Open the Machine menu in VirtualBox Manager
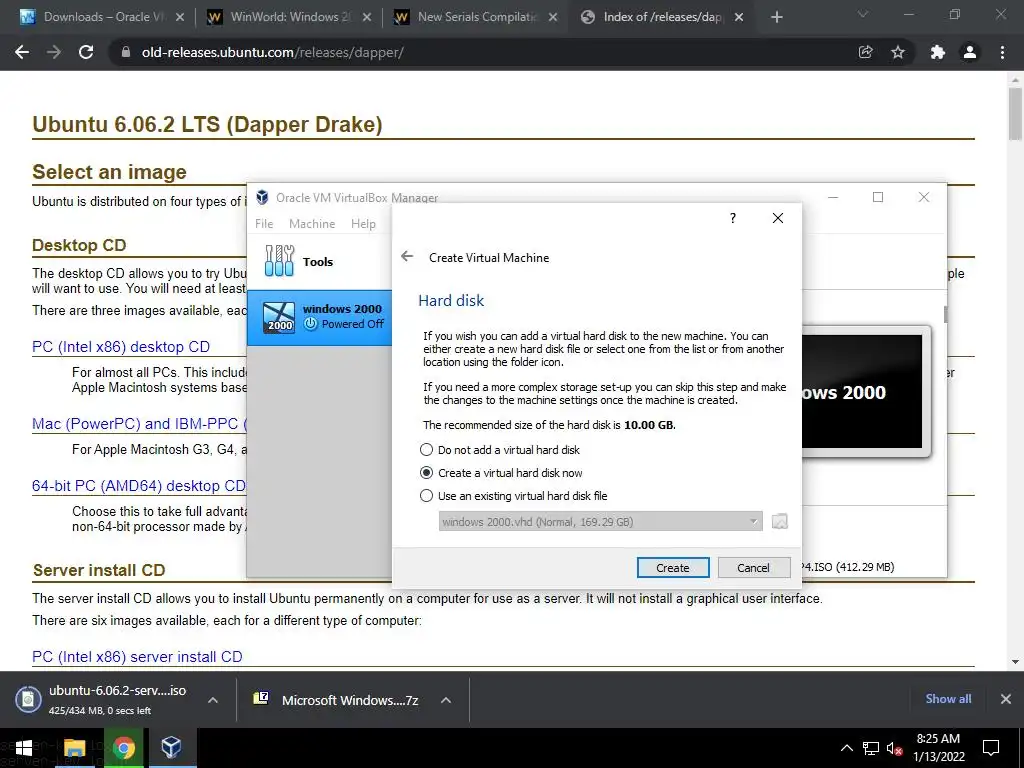This screenshot has height=768, width=1024. (312, 224)
